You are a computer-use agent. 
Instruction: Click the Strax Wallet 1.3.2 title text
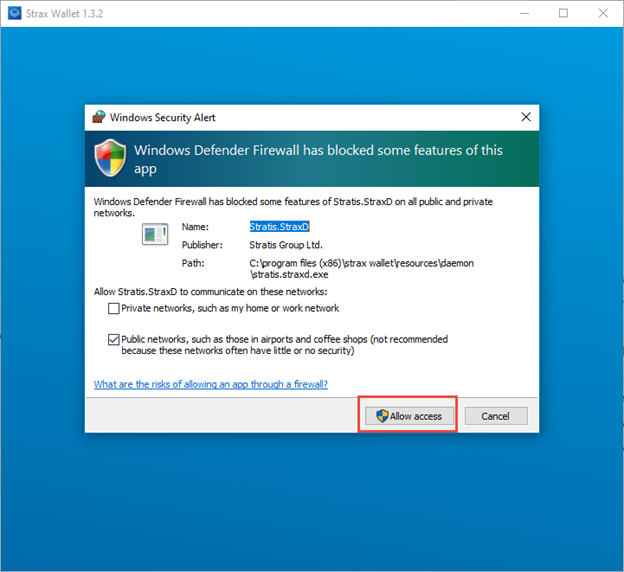(x=64, y=14)
